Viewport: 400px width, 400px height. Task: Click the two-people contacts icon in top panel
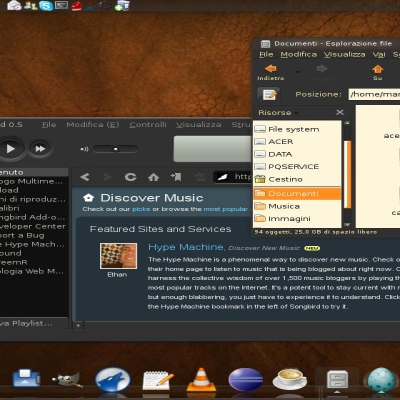[31, 5]
